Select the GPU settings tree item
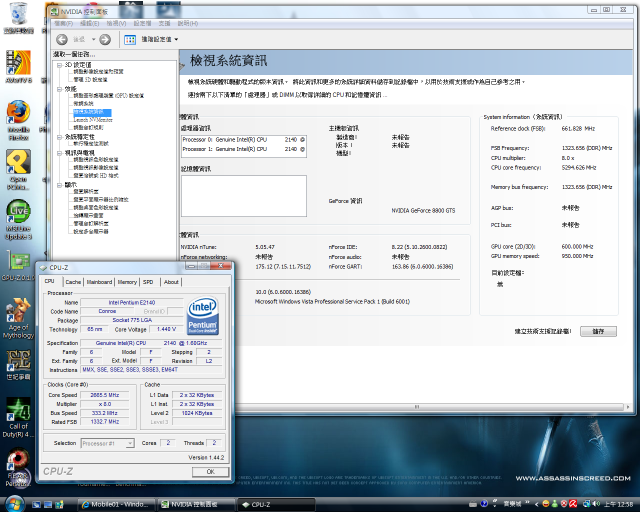 [x=109, y=96]
